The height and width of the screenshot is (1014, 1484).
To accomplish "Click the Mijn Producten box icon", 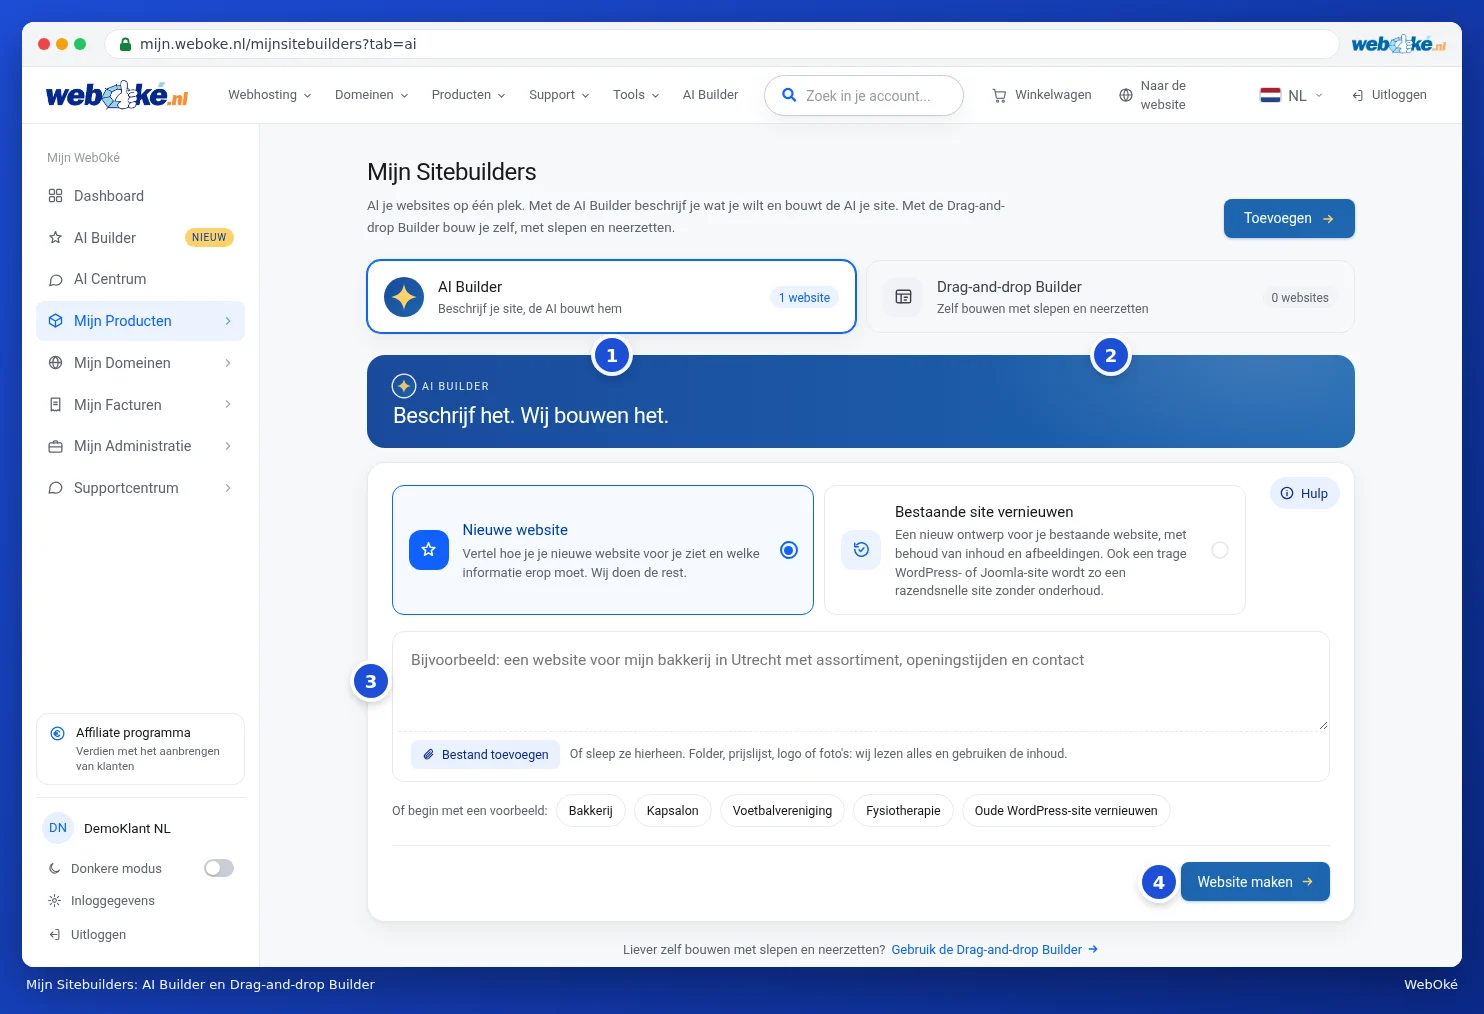I will 56,321.
